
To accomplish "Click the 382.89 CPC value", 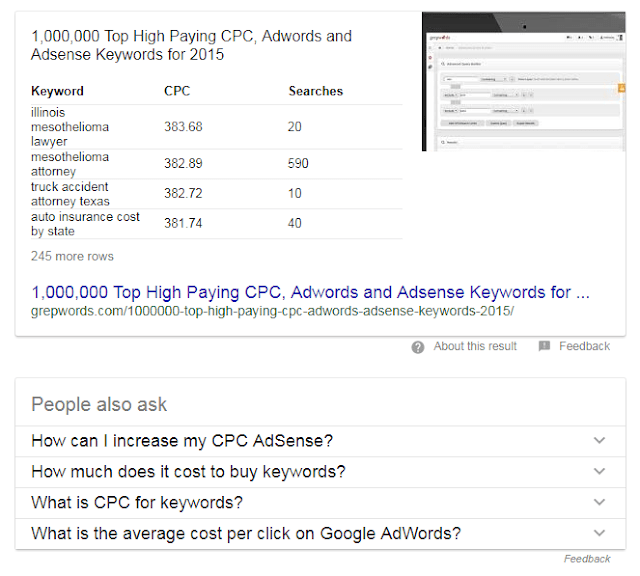I will coord(183,163).
